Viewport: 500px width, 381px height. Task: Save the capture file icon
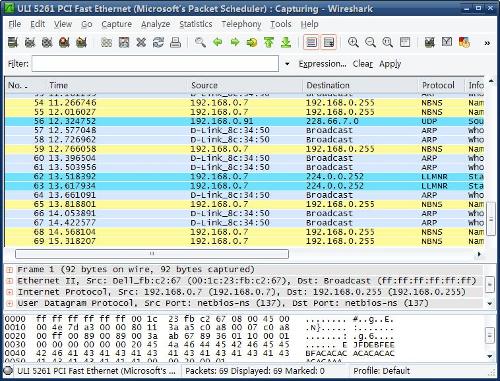[124, 42]
